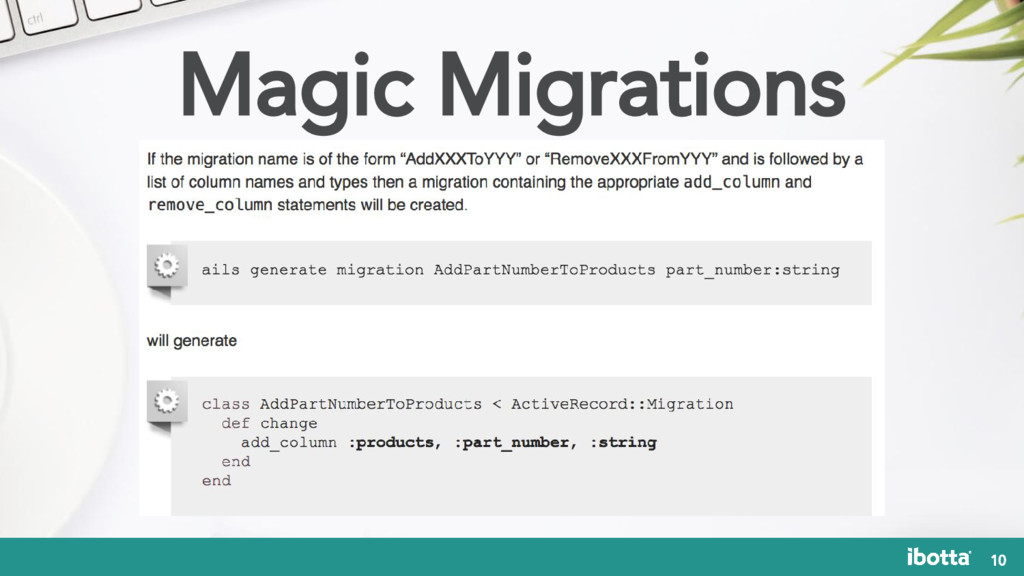1024x576 pixels.
Task: Click the first indented 'end' line
Action: pyautogui.click(x=236, y=462)
